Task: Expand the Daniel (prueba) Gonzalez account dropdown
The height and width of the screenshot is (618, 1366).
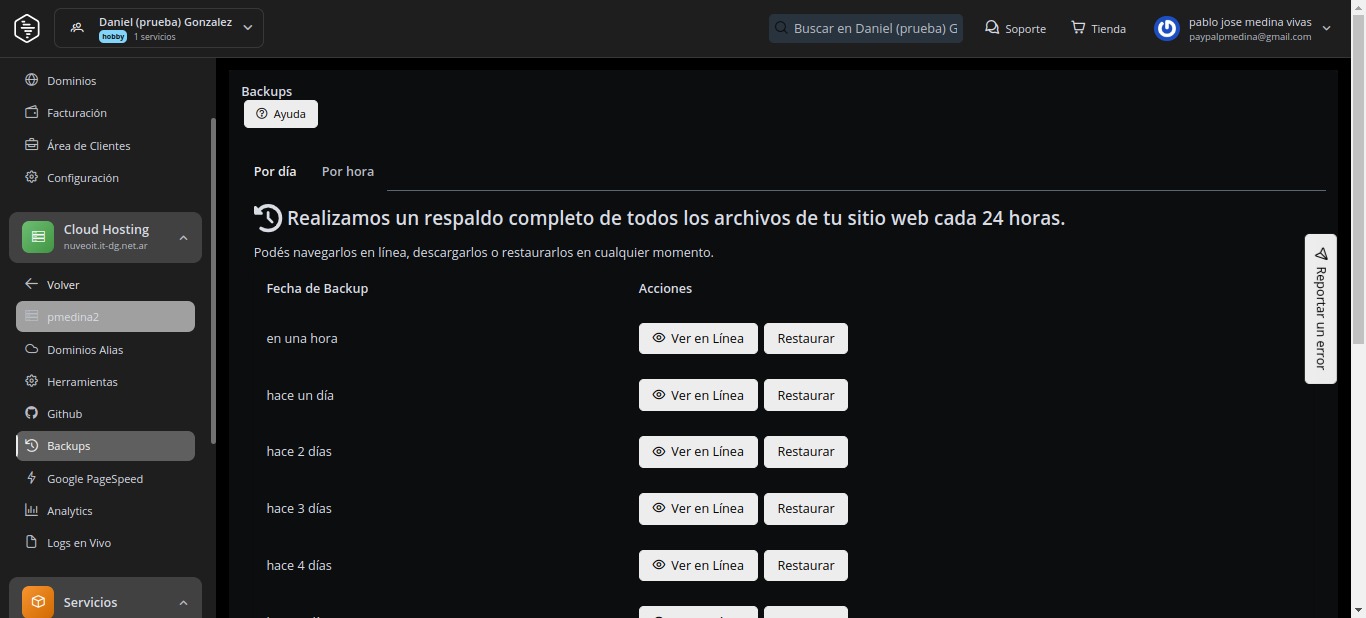Action: tap(248, 28)
